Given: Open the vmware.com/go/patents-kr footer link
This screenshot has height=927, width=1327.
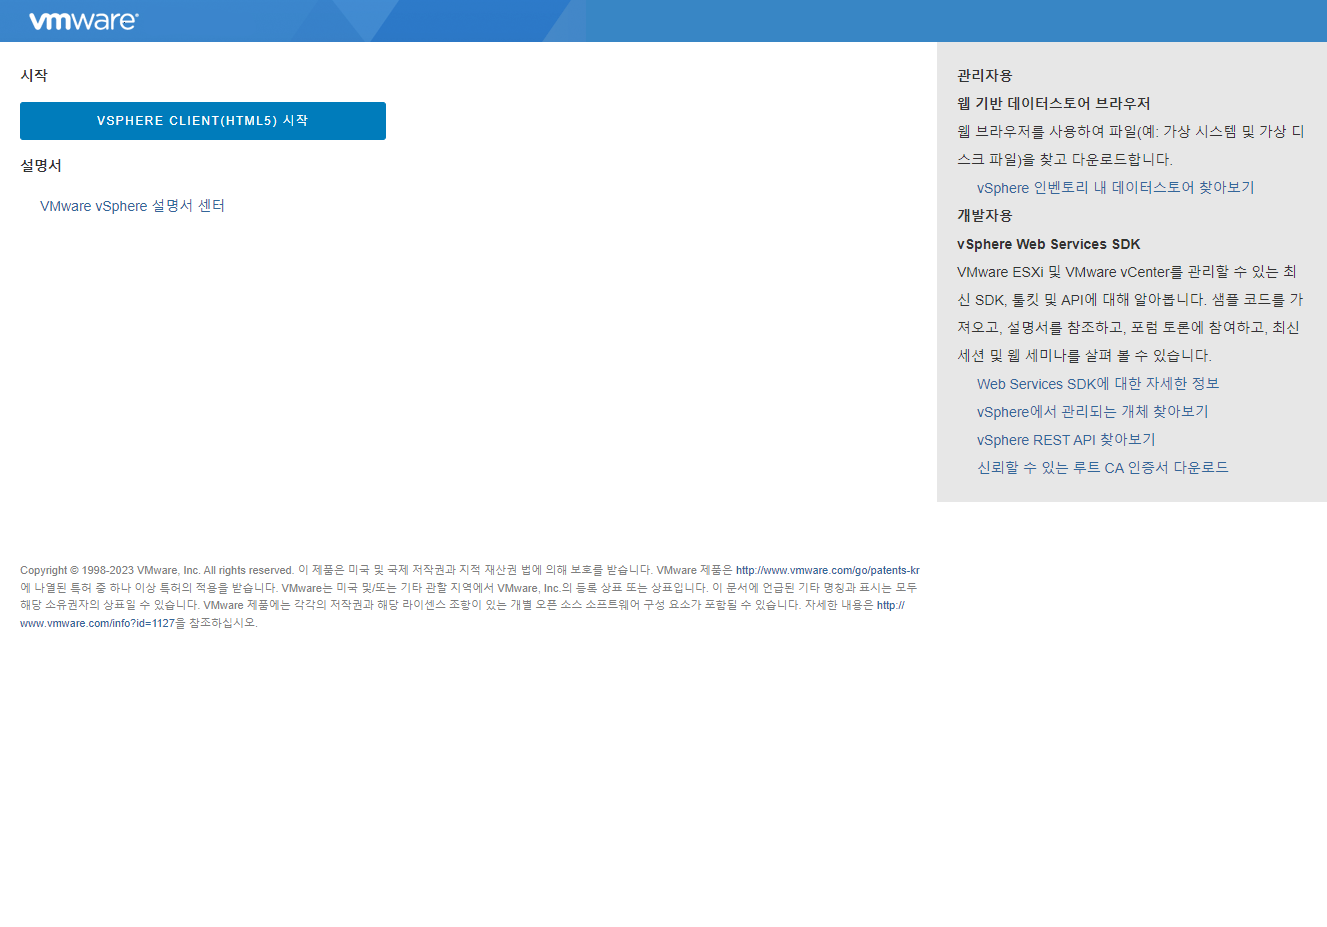Looking at the screenshot, I should pyautogui.click(x=828, y=571).
